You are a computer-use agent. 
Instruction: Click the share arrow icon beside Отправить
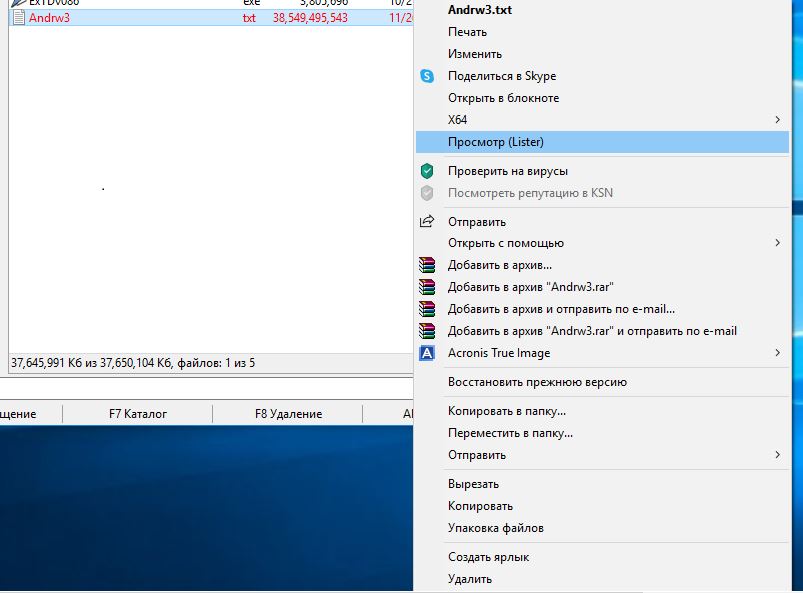(428, 222)
